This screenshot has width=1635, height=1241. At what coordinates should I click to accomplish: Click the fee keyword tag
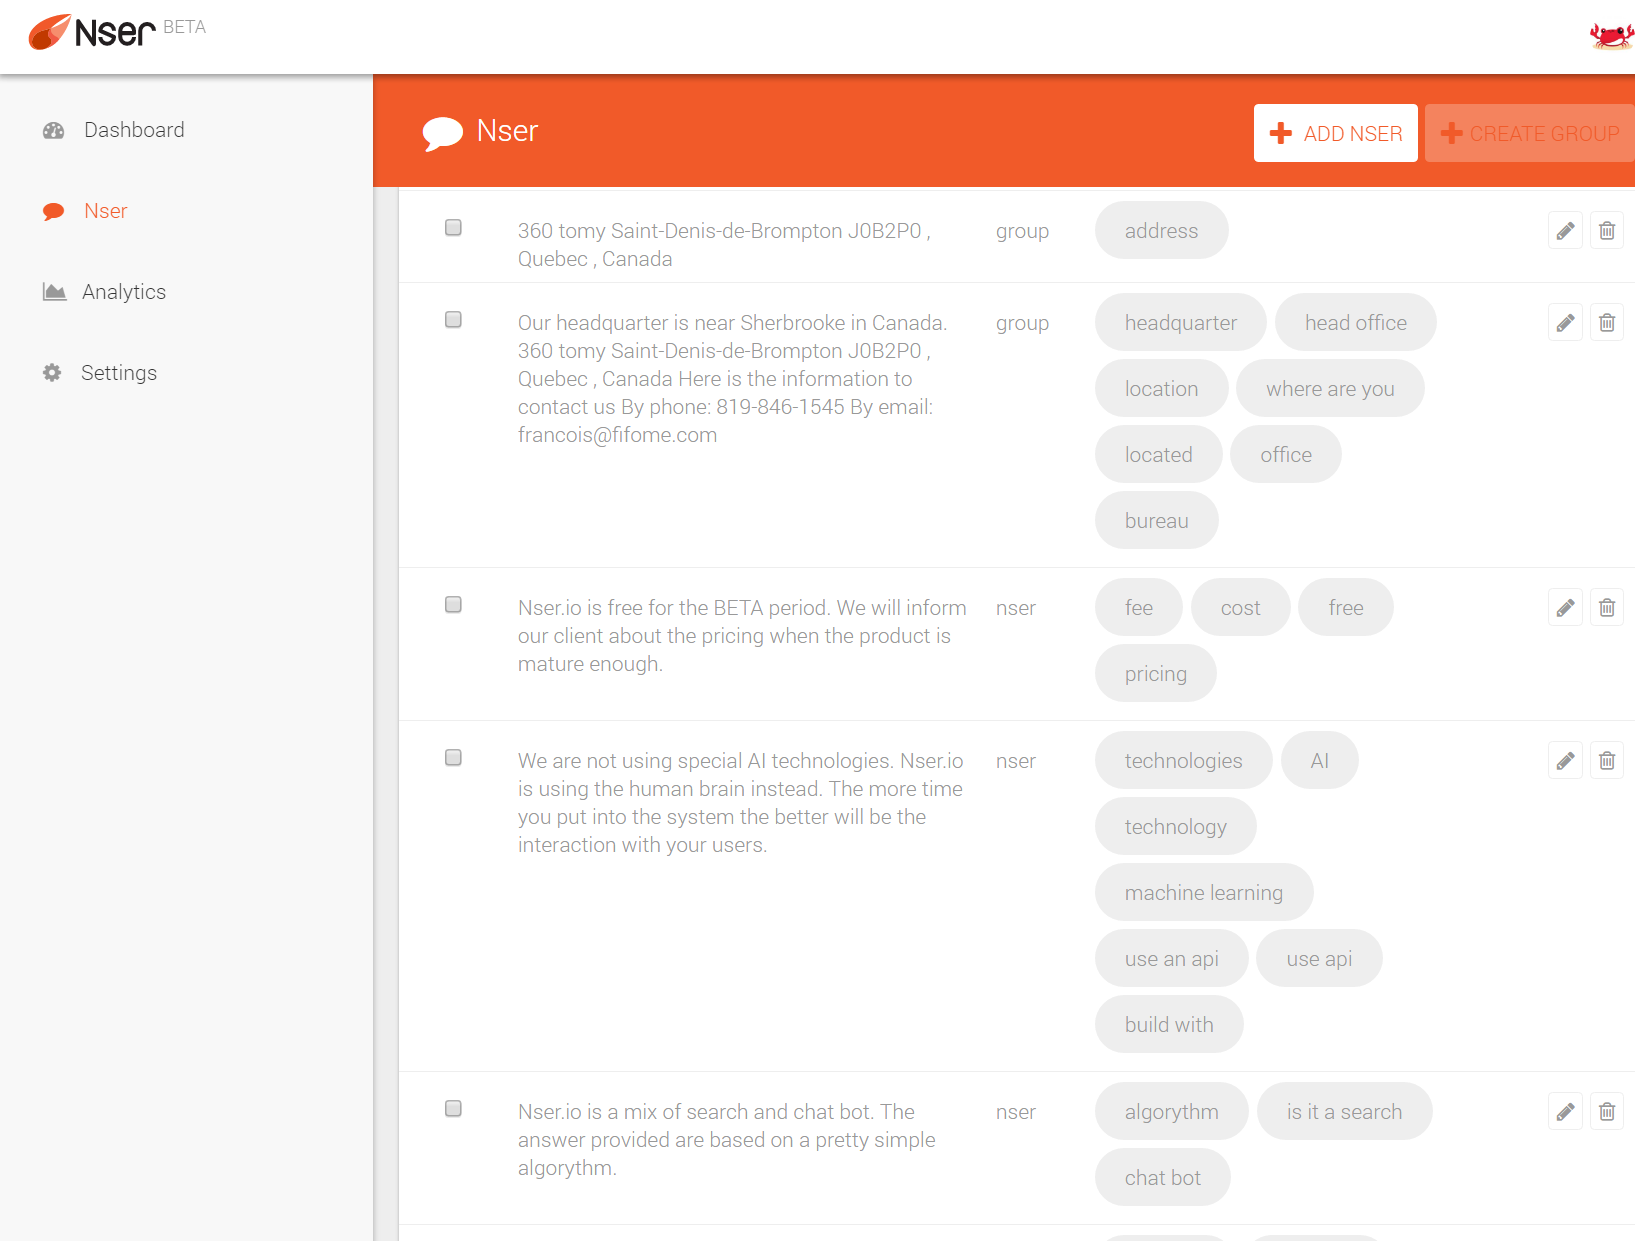tap(1138, 608)
